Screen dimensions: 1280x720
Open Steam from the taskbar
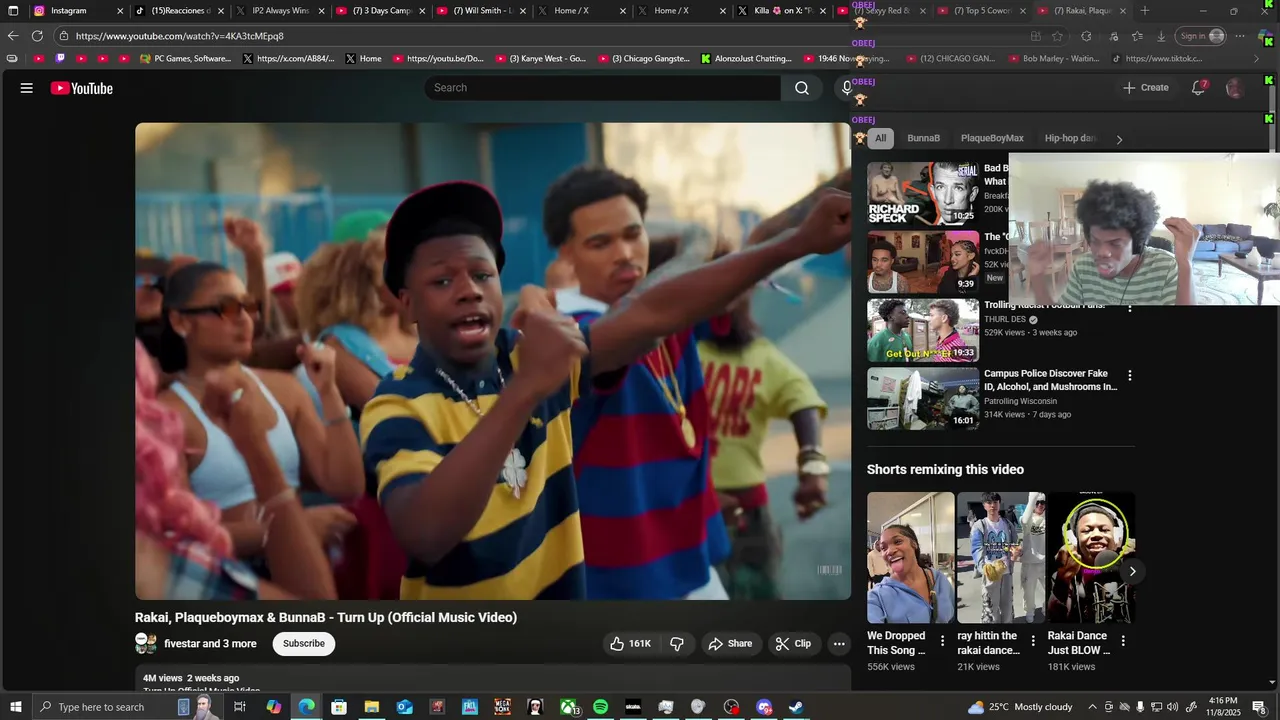click(796, 707)
